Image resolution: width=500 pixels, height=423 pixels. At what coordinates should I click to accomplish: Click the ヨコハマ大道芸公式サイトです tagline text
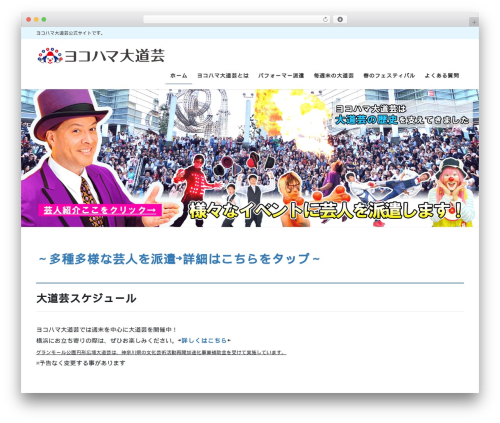[70, 33]
